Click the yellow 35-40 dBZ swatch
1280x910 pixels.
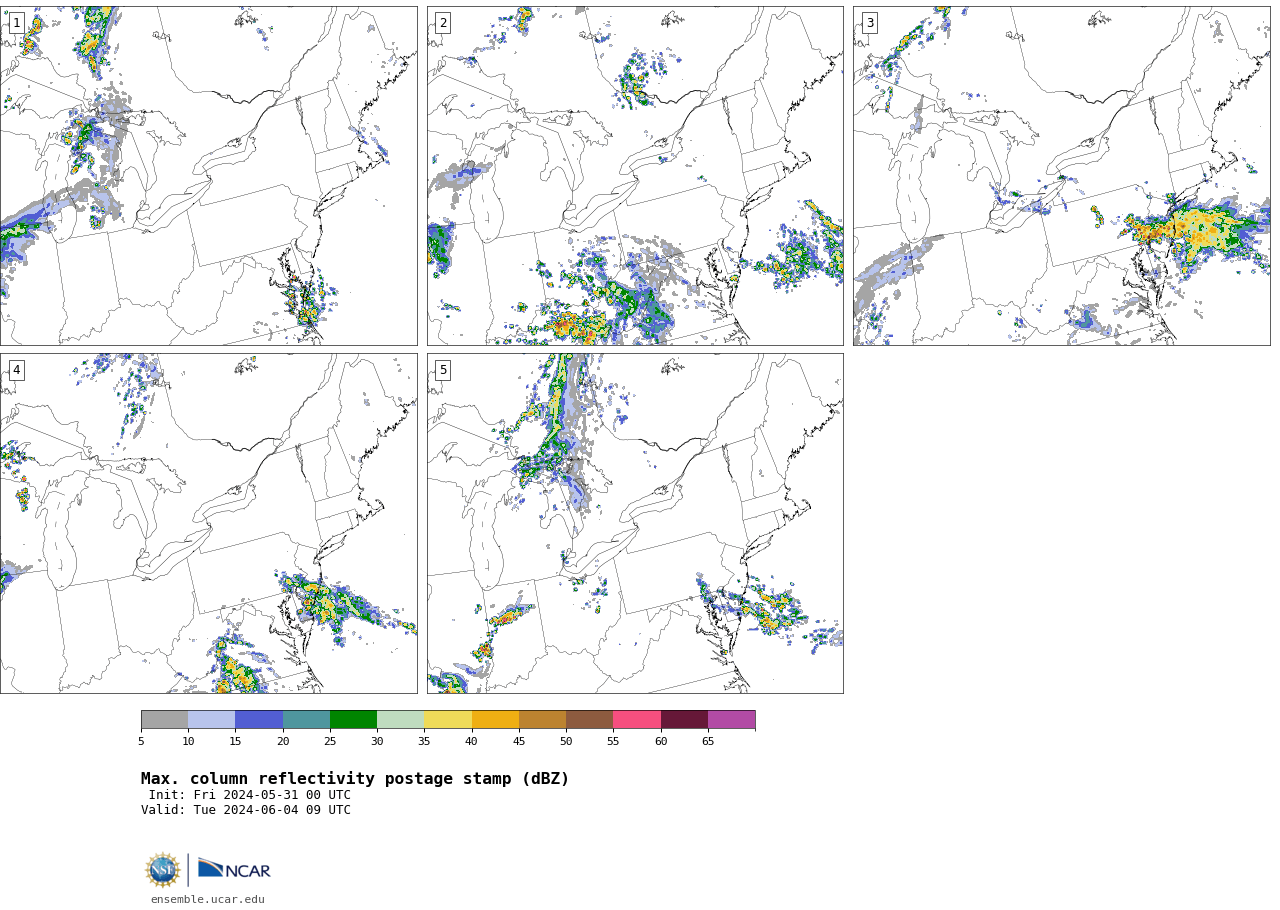pyautogui.click(x=448, y=720)
